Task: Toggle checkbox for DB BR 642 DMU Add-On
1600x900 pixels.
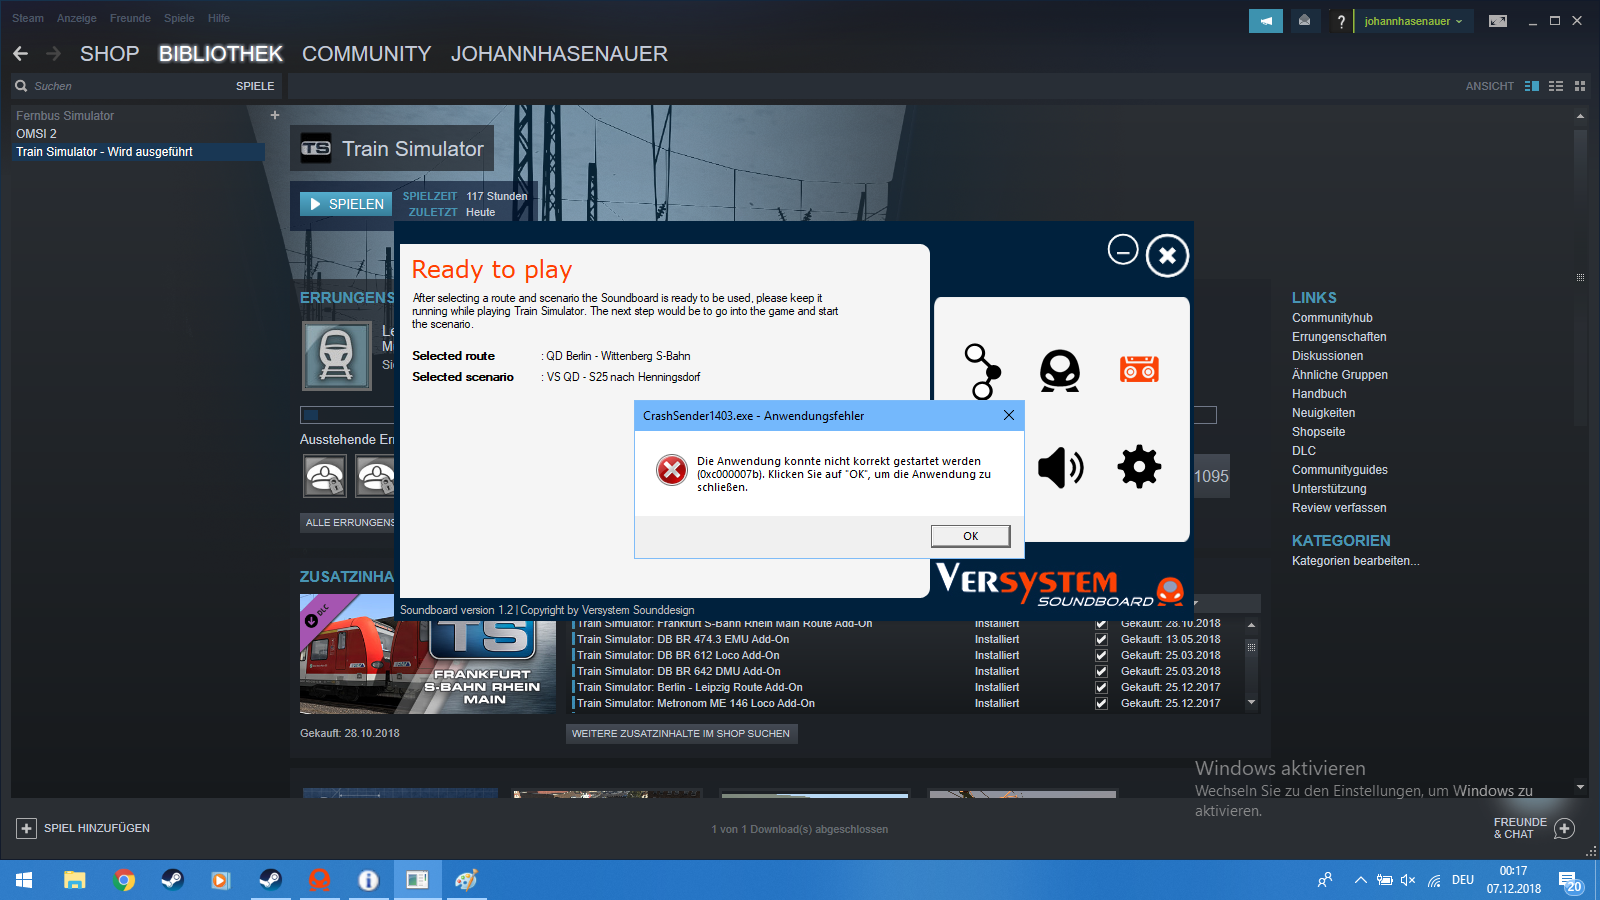Action: tap(1101, 671)
